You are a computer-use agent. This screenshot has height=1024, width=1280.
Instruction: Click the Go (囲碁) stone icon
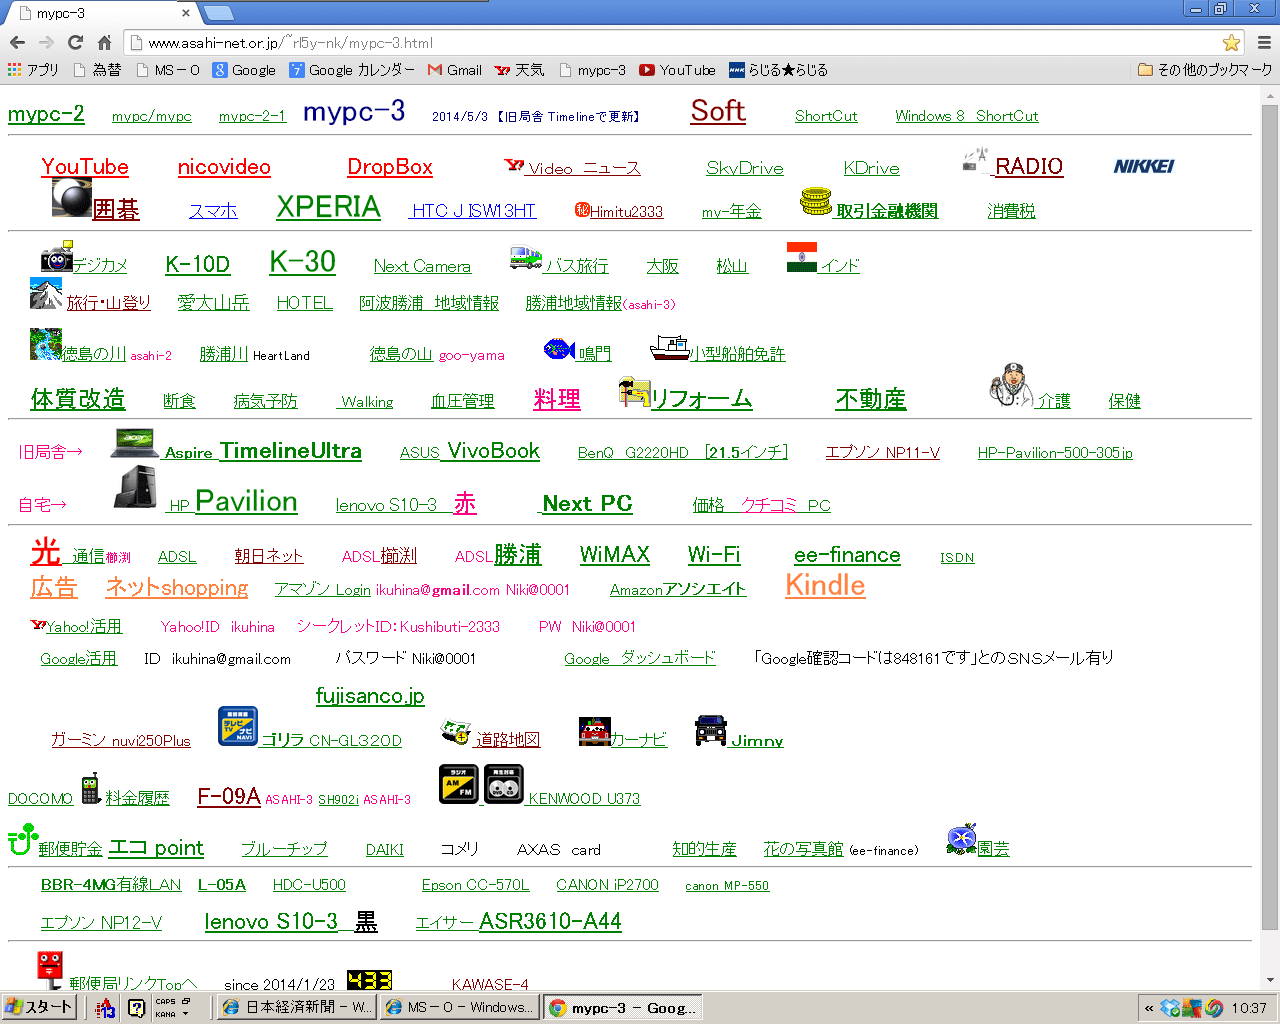click(72, 198)
